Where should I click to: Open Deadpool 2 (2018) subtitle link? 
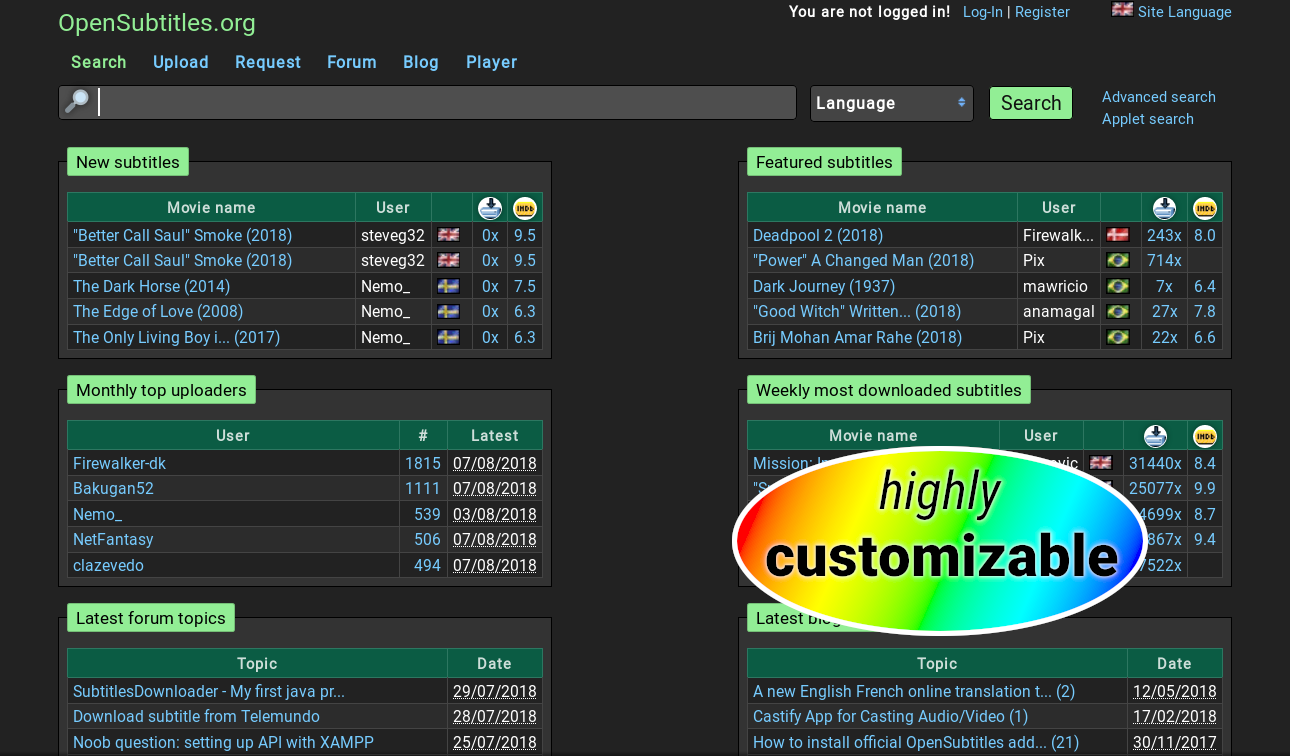coord(817,235)
